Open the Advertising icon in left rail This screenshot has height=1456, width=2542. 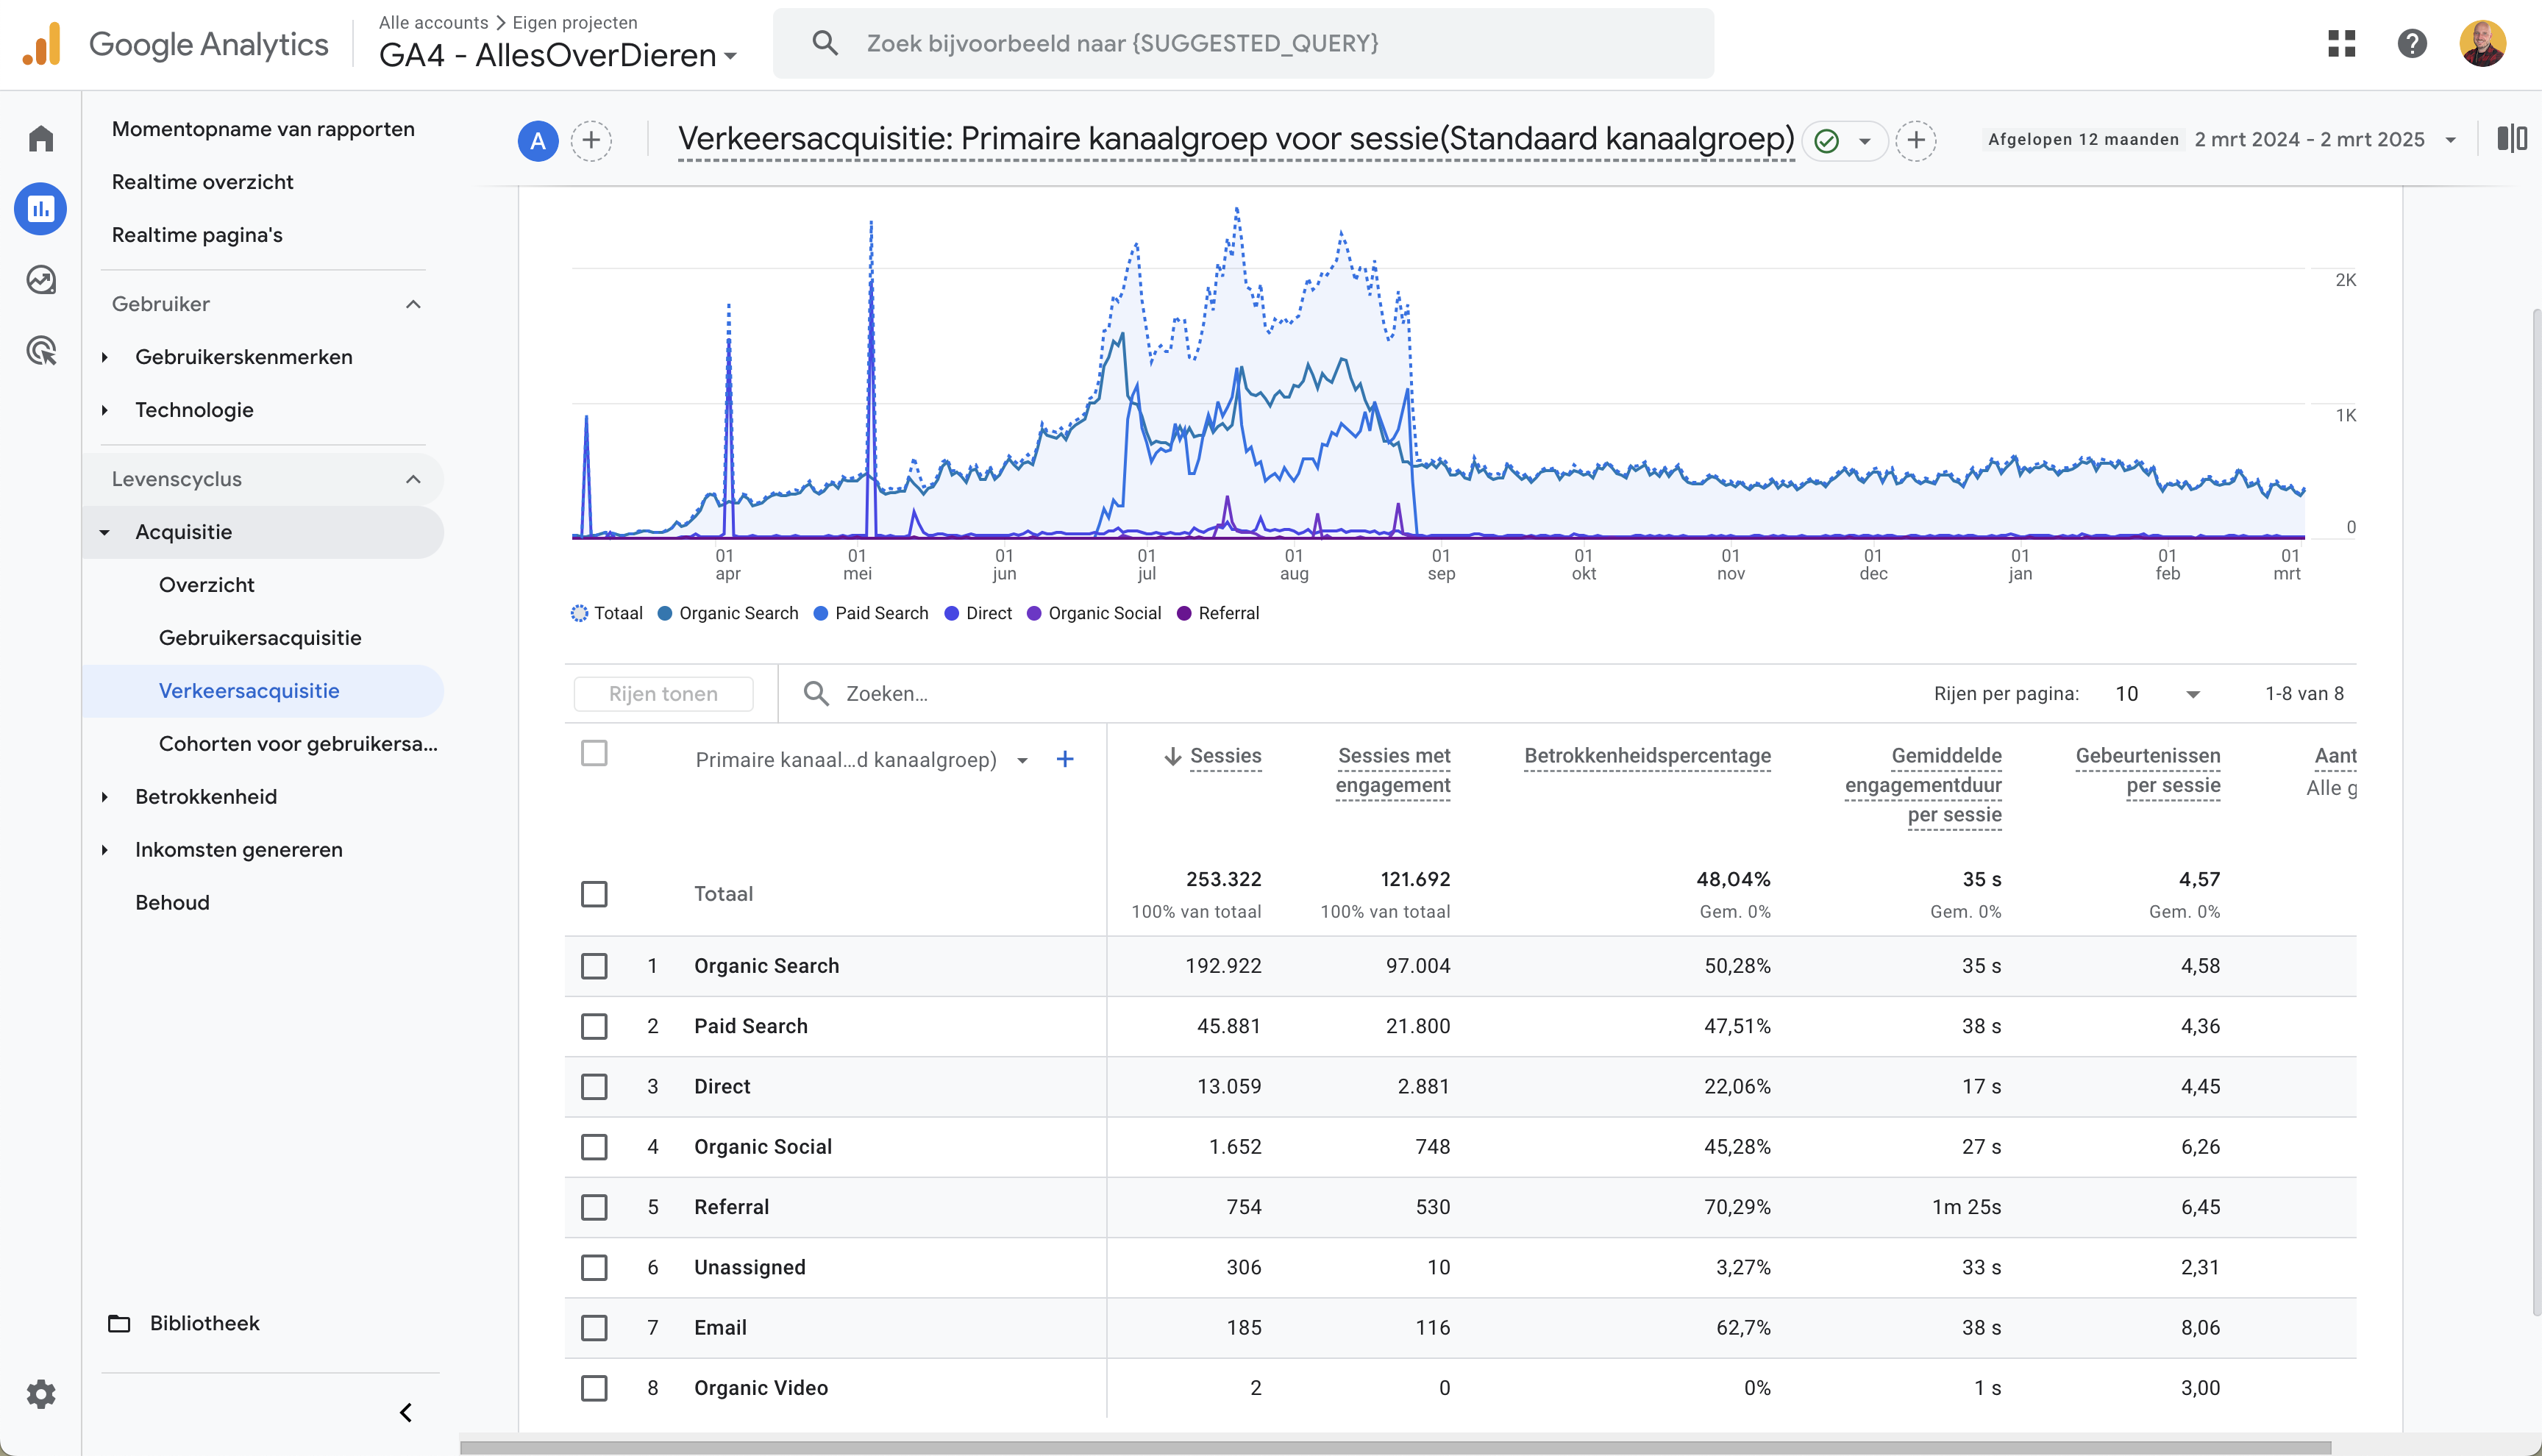pyautogui.click(x=41, y=351)
